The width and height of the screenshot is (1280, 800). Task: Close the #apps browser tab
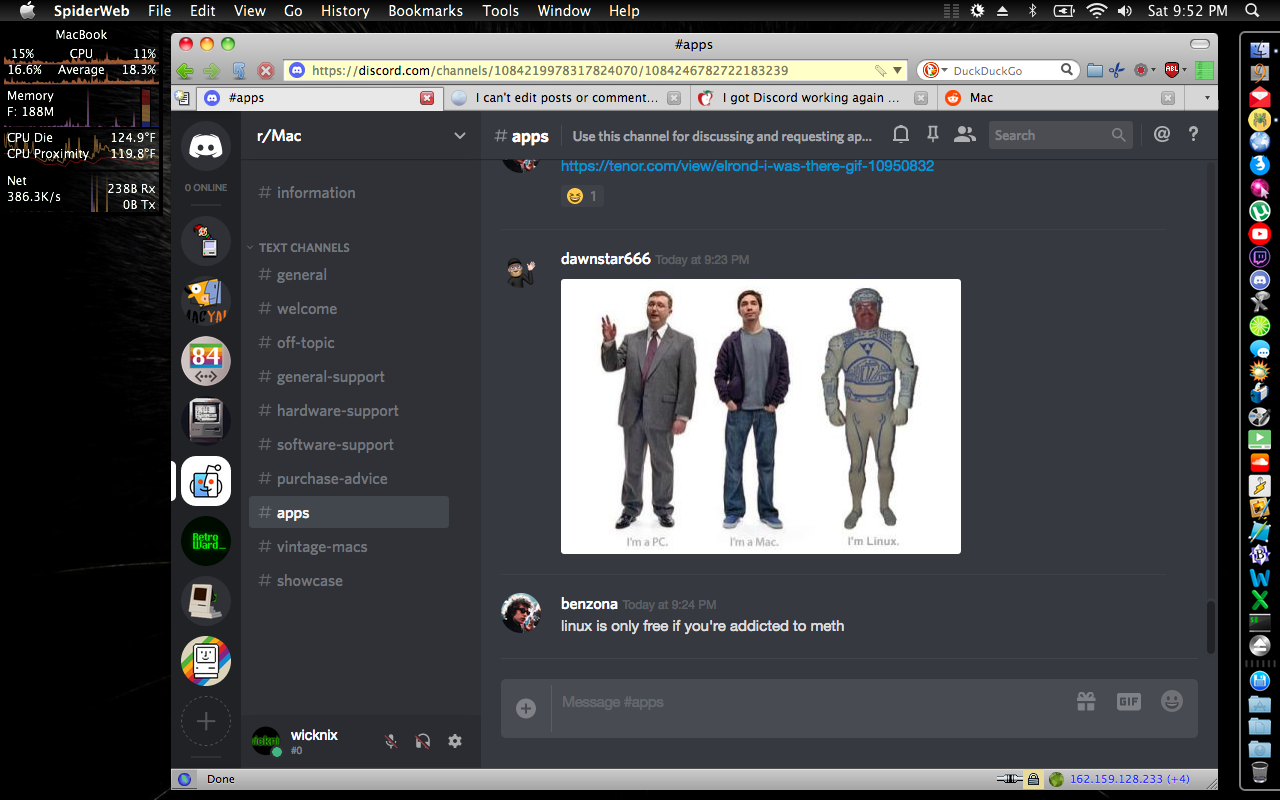point(427,98)
